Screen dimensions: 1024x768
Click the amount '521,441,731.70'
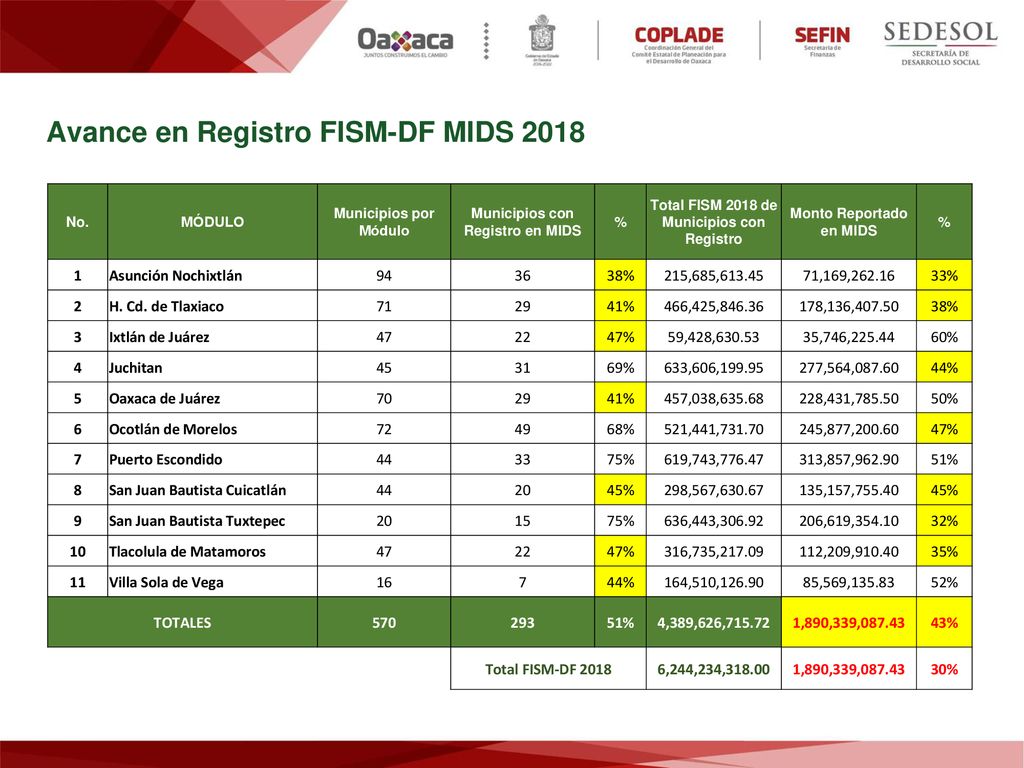click(714, 429)
